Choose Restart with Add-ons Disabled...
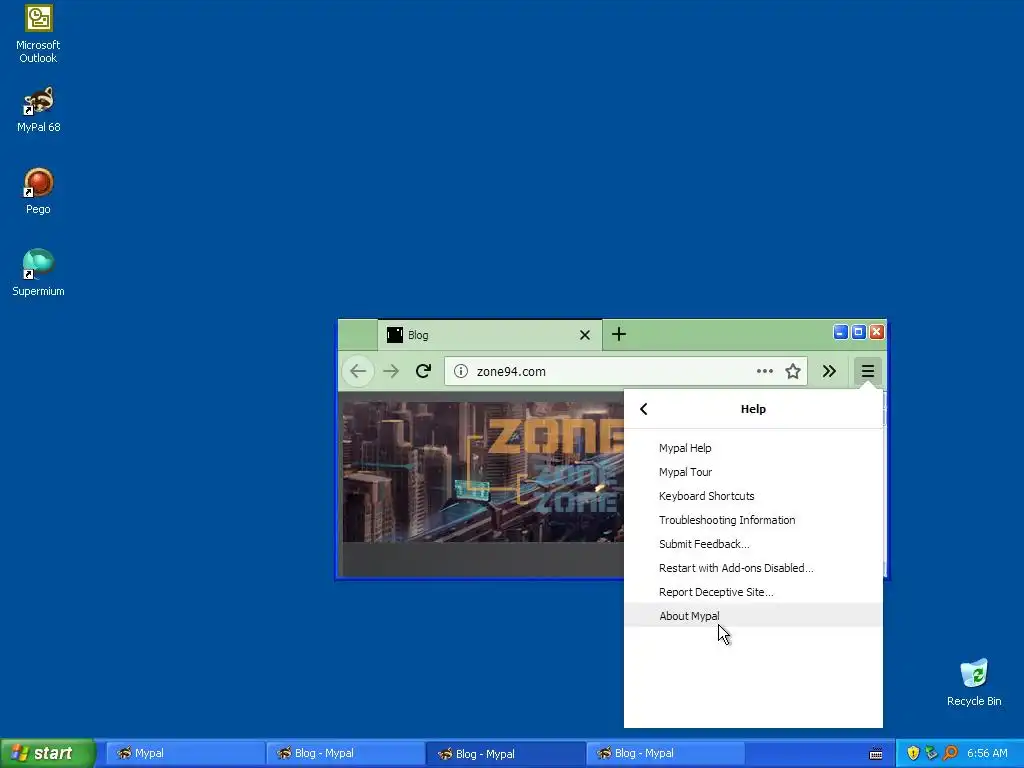1024x768 pixels. 753,568
